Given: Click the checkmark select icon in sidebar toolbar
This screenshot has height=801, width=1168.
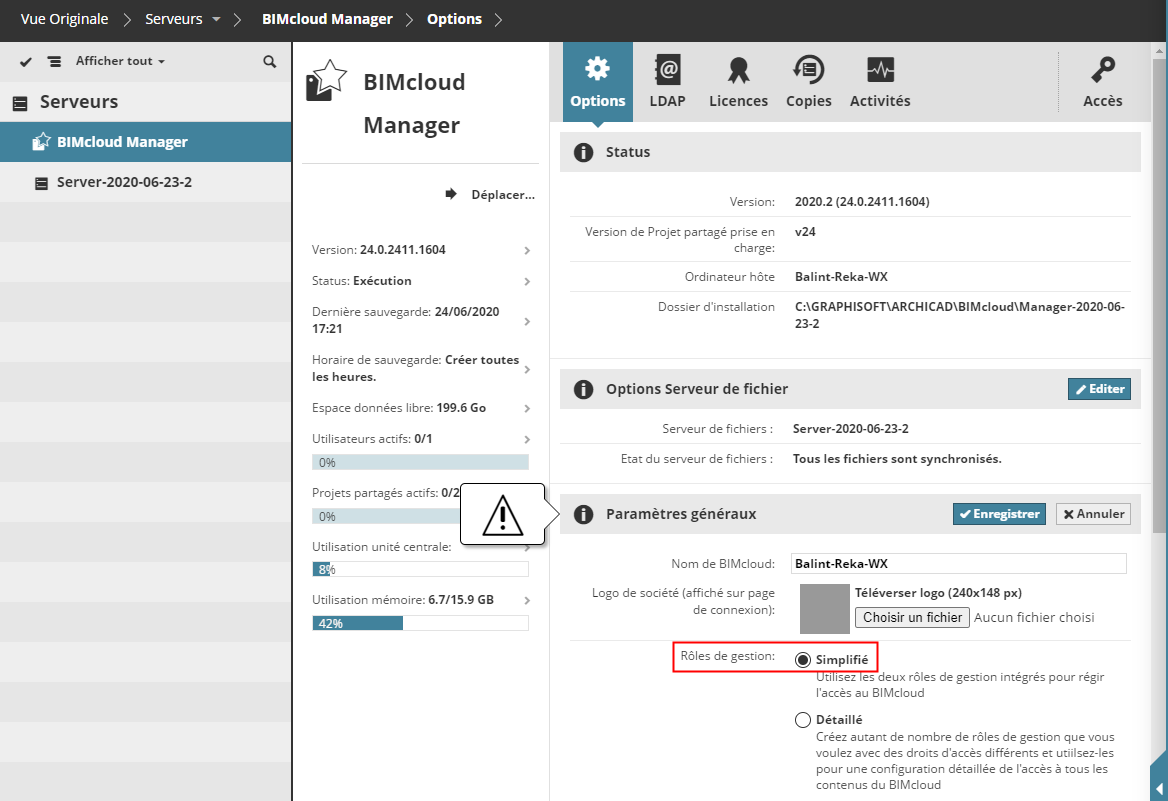Looking at the screenshot, I should point(26,62).
